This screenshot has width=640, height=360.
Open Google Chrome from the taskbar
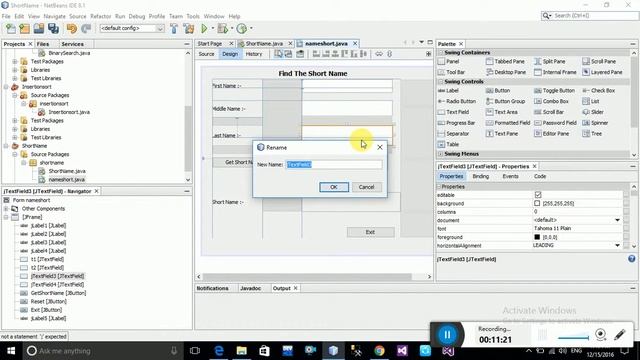click(x=379, y=351)
